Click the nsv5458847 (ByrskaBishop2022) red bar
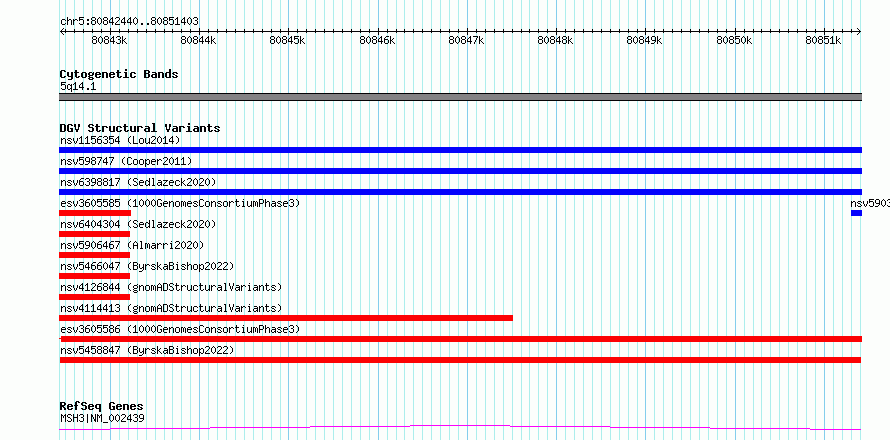The width and height of the screenshot is (890, 440). [x=460, y=360]
